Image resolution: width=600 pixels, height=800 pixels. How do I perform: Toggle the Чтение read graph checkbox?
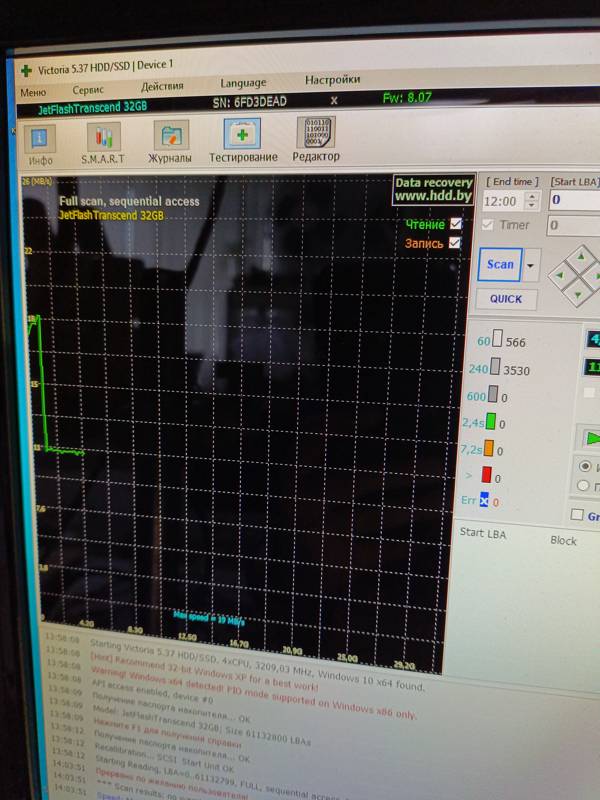click(x=457, y=223)
